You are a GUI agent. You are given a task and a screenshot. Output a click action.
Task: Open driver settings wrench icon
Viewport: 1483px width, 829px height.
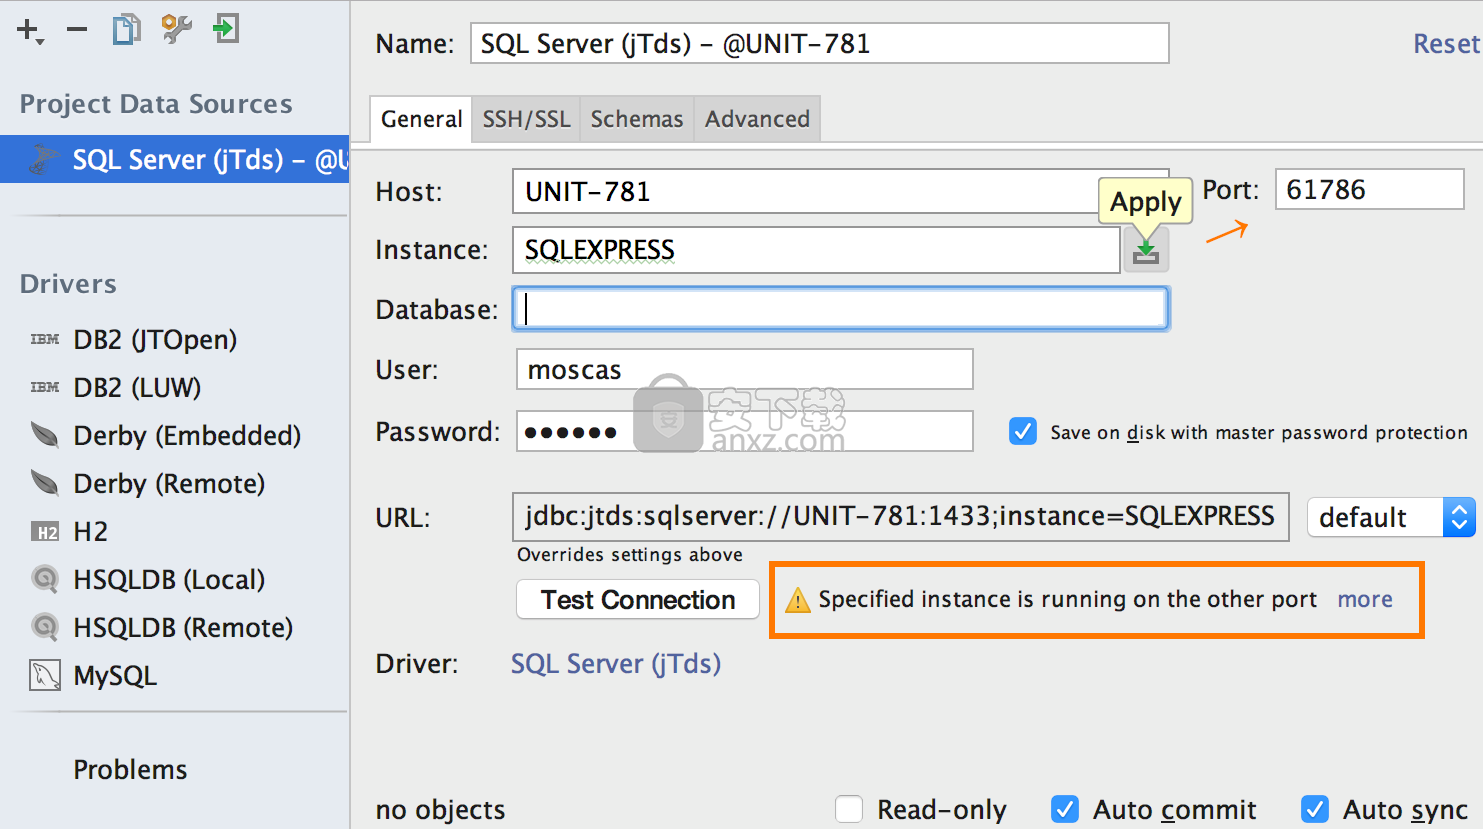click(x=176, y=29)
